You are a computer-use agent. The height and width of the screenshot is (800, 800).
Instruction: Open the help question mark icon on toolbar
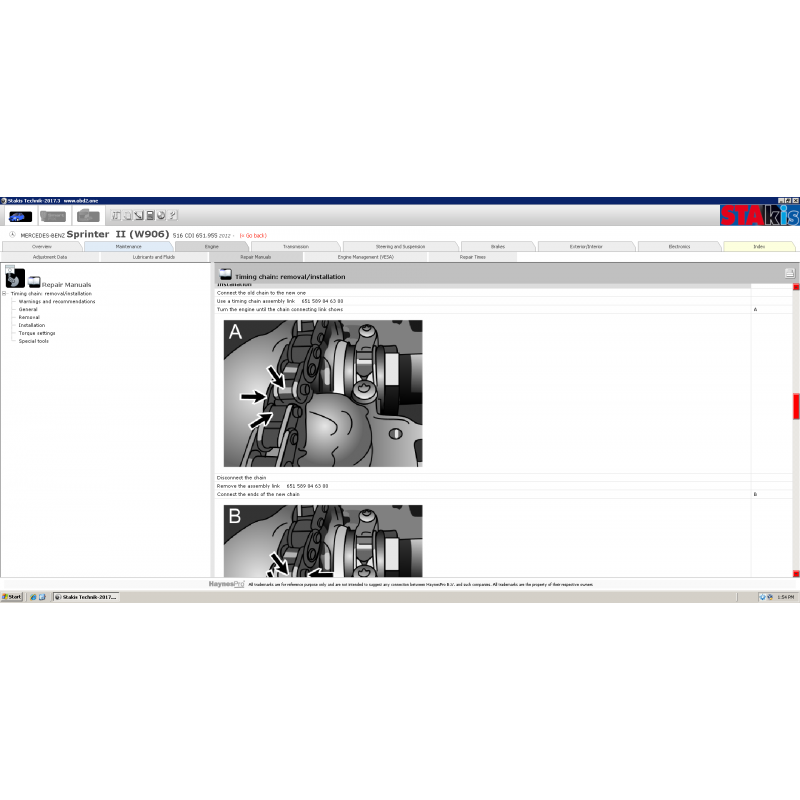tap(172, 215)
